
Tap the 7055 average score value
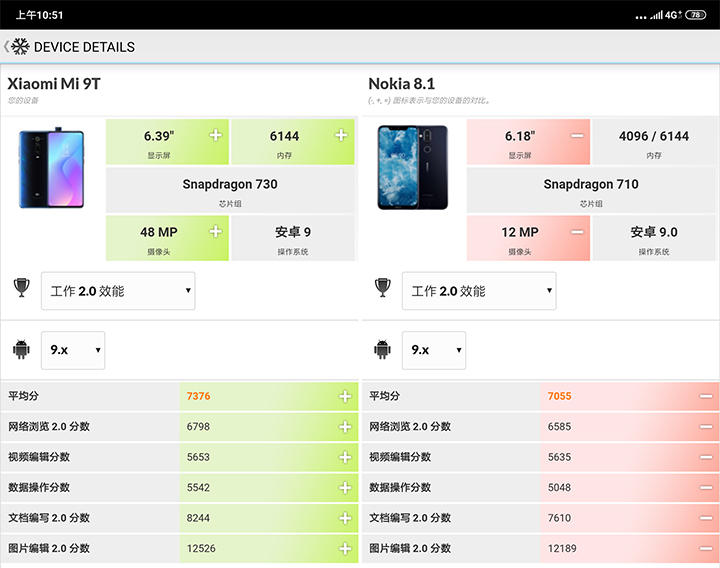click(x=559, y=396)
